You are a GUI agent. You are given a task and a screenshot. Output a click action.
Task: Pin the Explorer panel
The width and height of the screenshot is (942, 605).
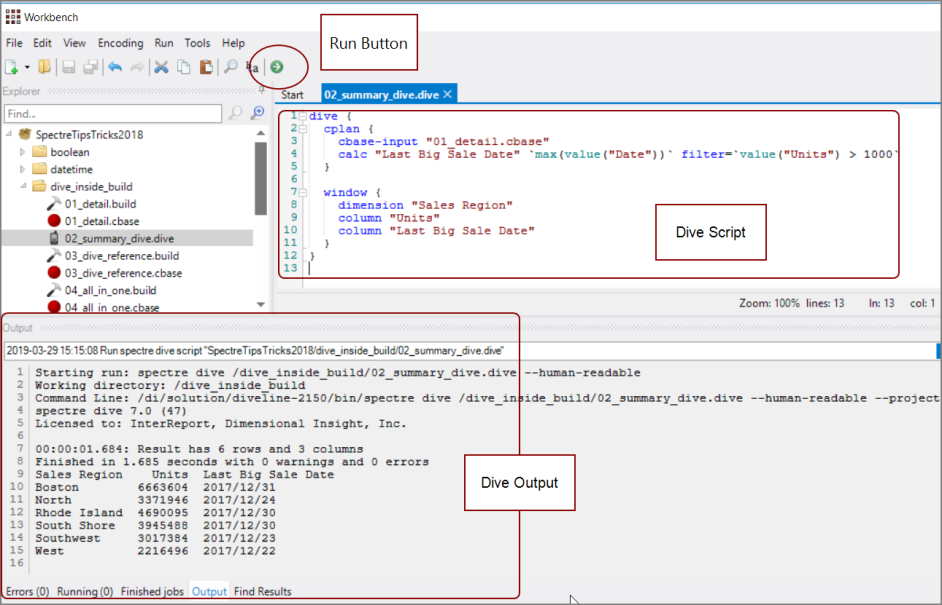[261, 91]
